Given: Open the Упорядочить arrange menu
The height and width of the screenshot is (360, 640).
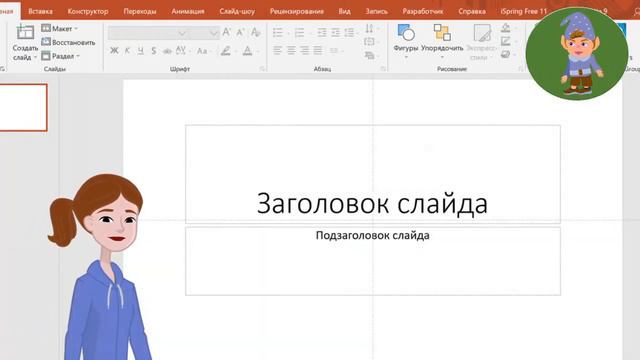Looking at the screenshot, I should pos(442,41).
